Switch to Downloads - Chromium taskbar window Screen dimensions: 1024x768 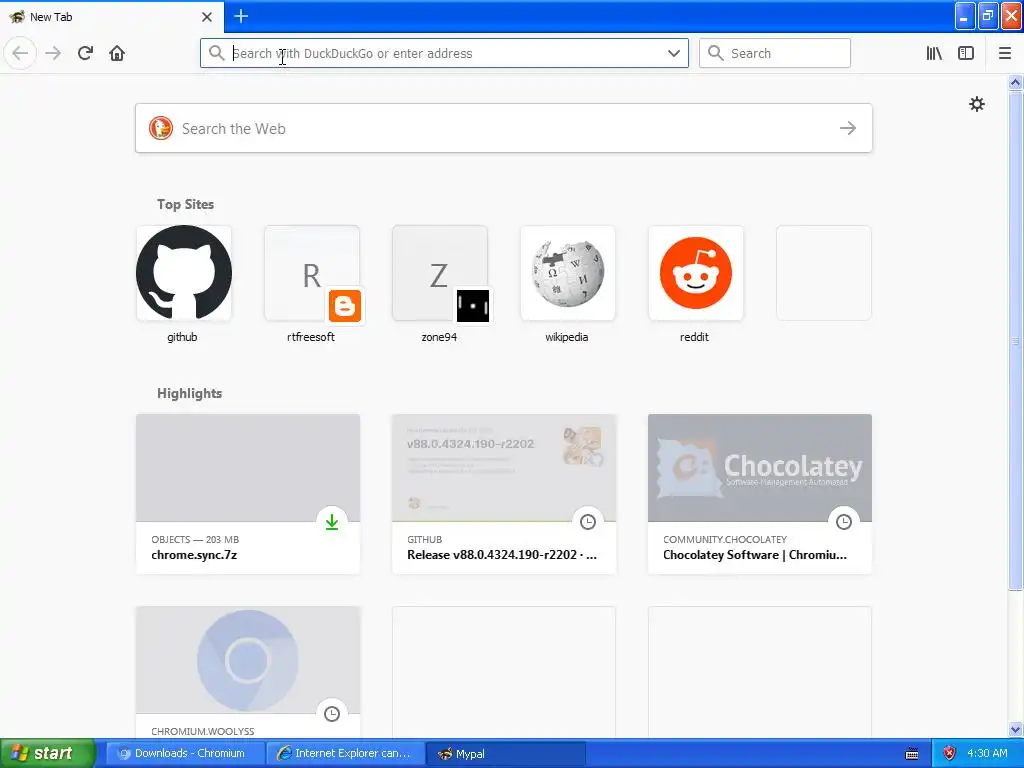pyautogui.click(x=185, y=753)
